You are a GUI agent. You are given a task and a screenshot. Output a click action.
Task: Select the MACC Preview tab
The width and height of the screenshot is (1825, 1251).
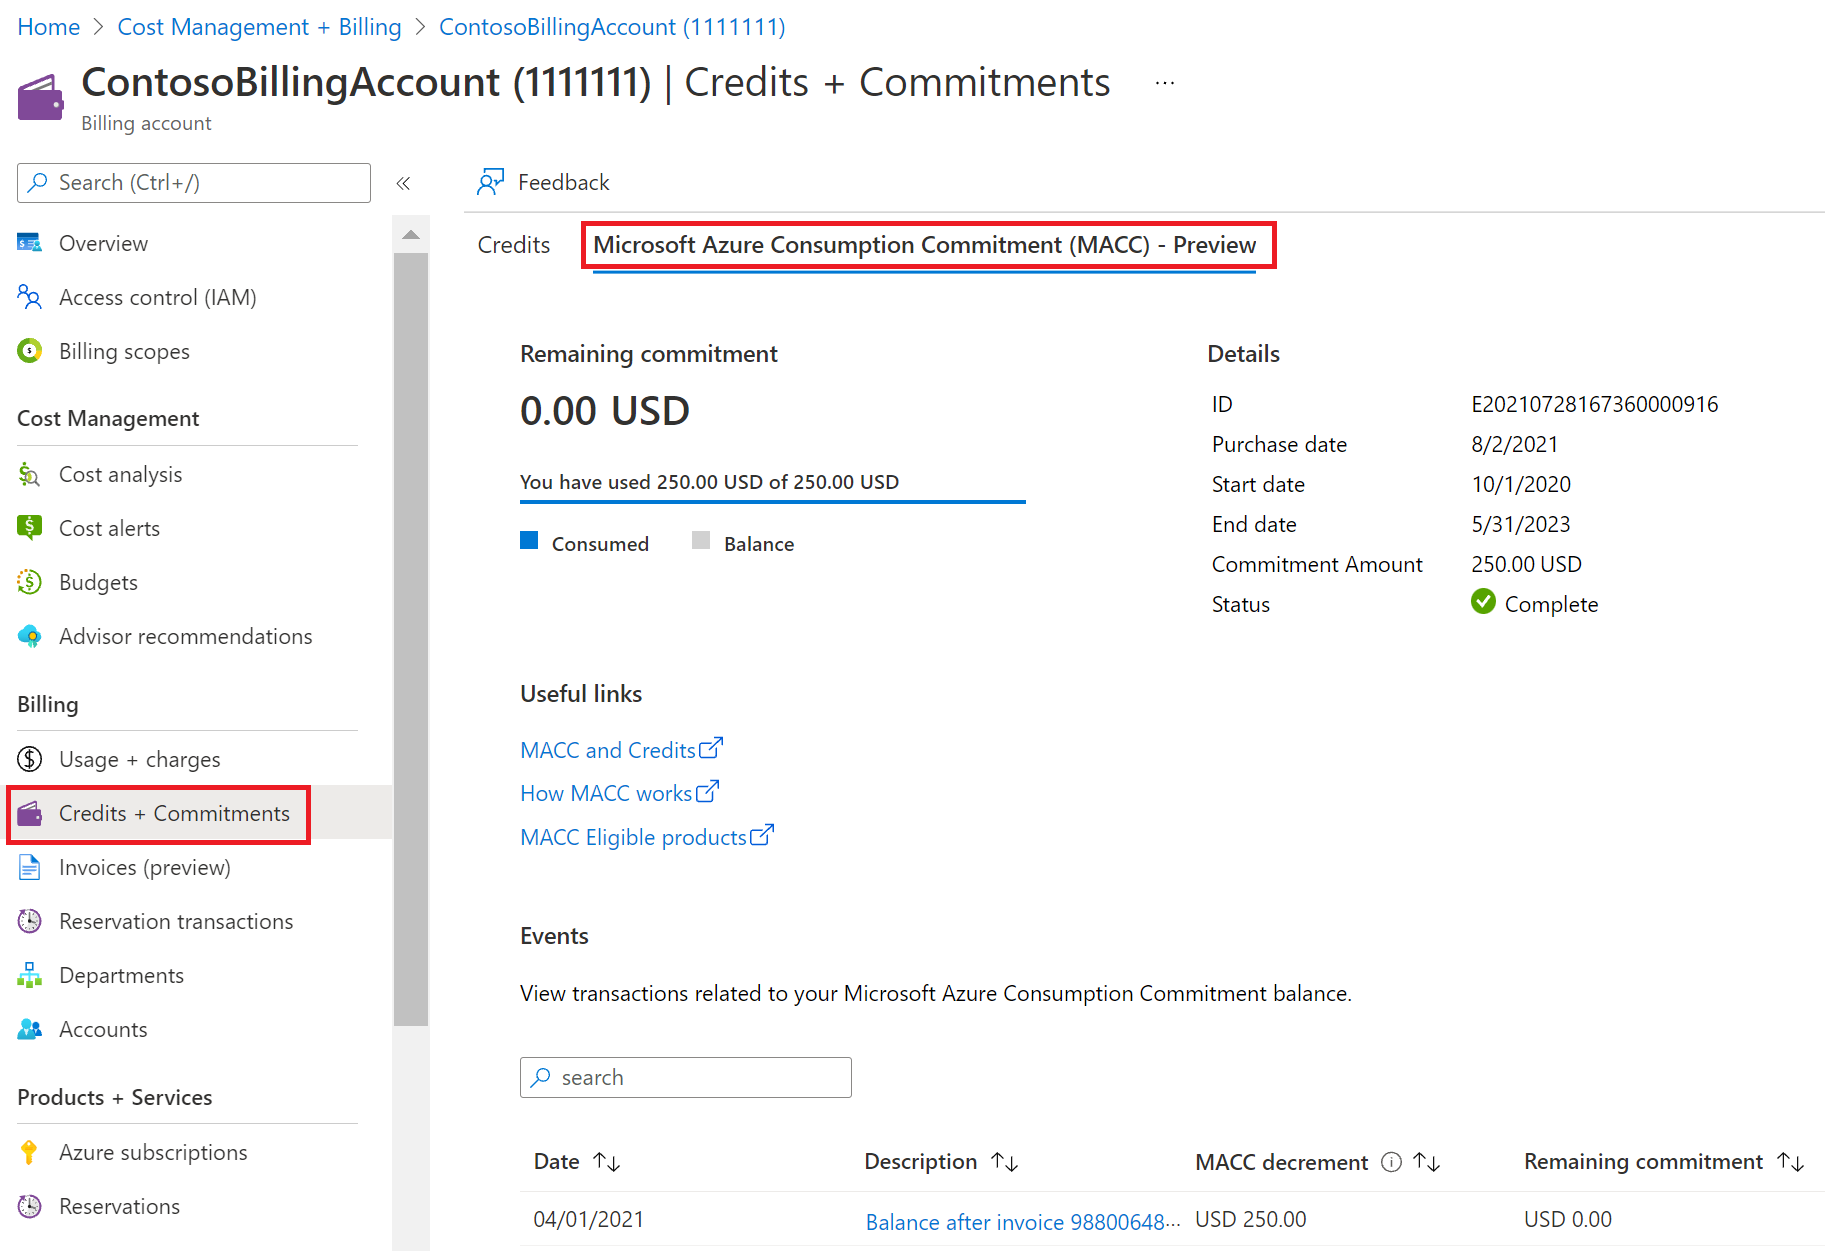point(924,245)
